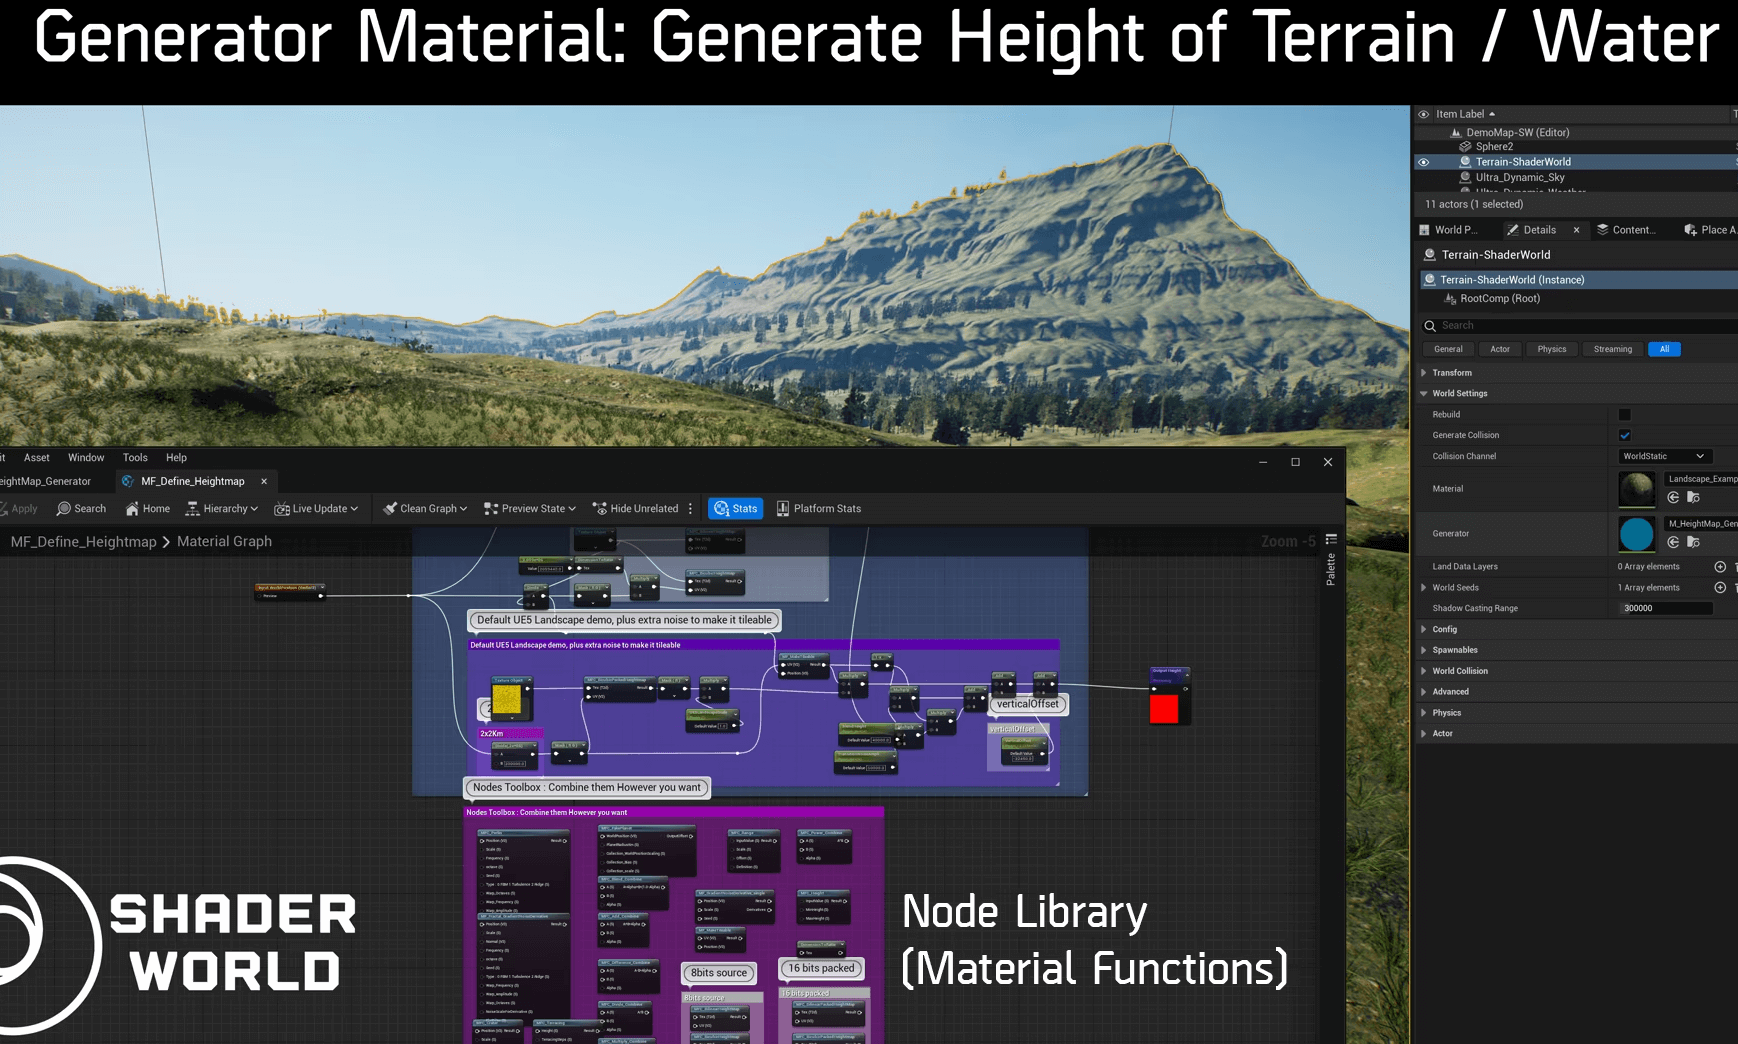This screenshot has width=1738, height=1044.
Task: Add element to World Seeds array
Action: (x=1720, y=588)
